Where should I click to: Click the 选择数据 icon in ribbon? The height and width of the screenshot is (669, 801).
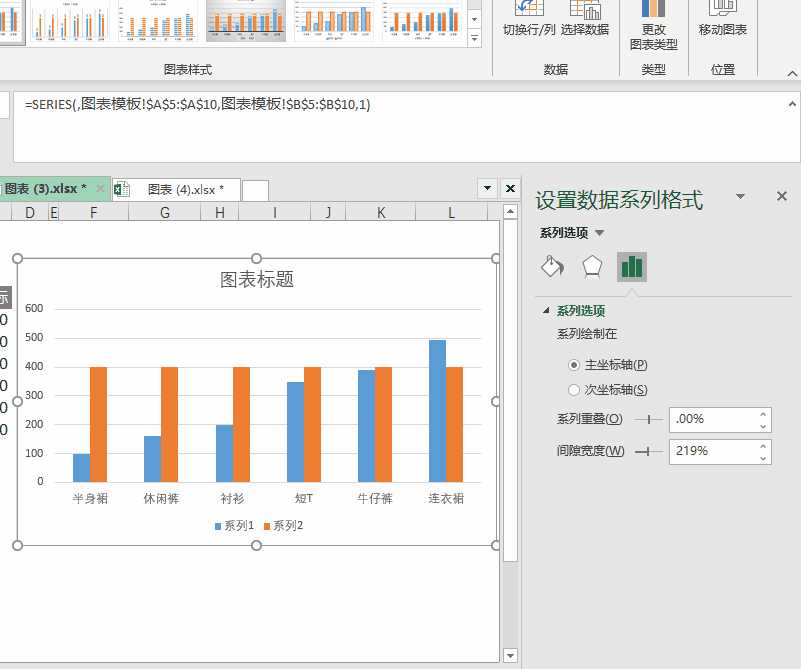(585, 10)
